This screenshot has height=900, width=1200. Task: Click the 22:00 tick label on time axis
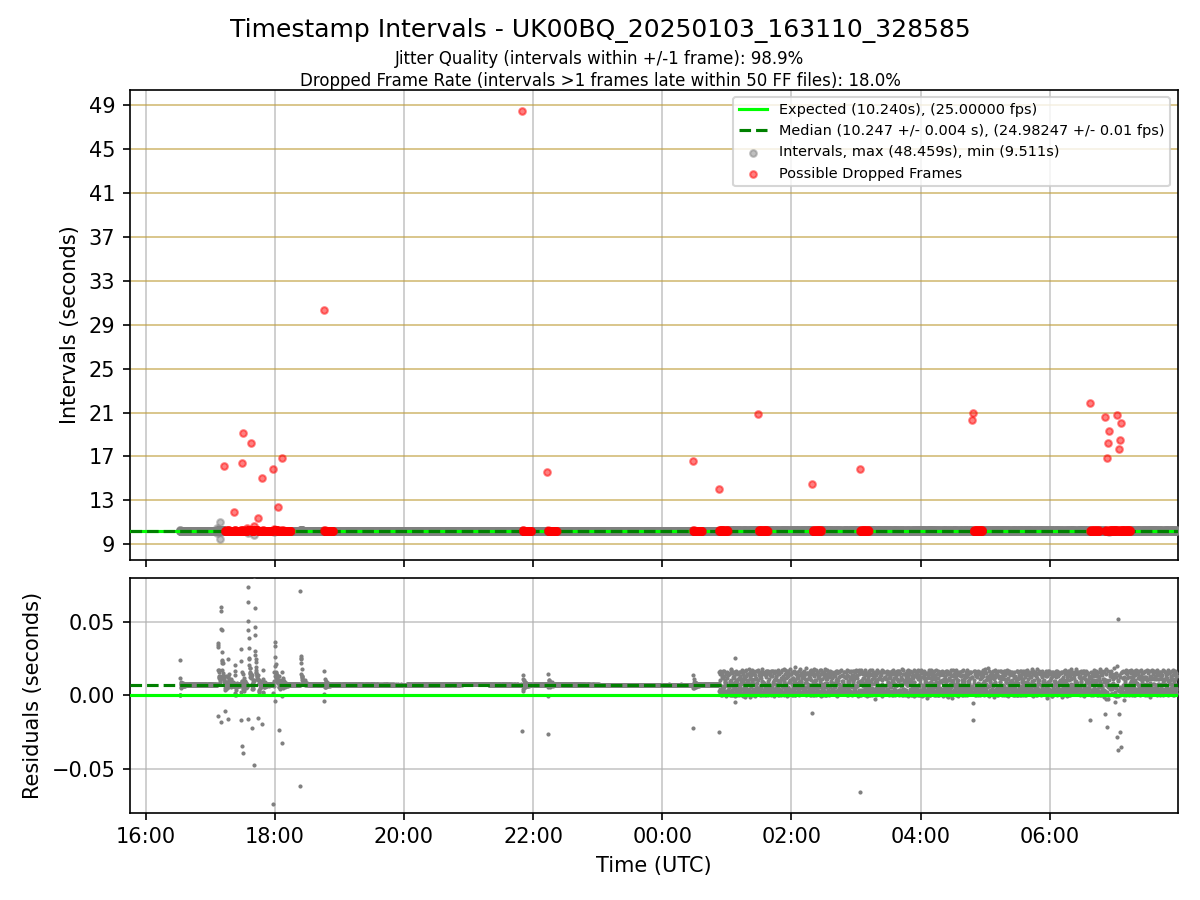pyautogui.click(x=533, y=836)
